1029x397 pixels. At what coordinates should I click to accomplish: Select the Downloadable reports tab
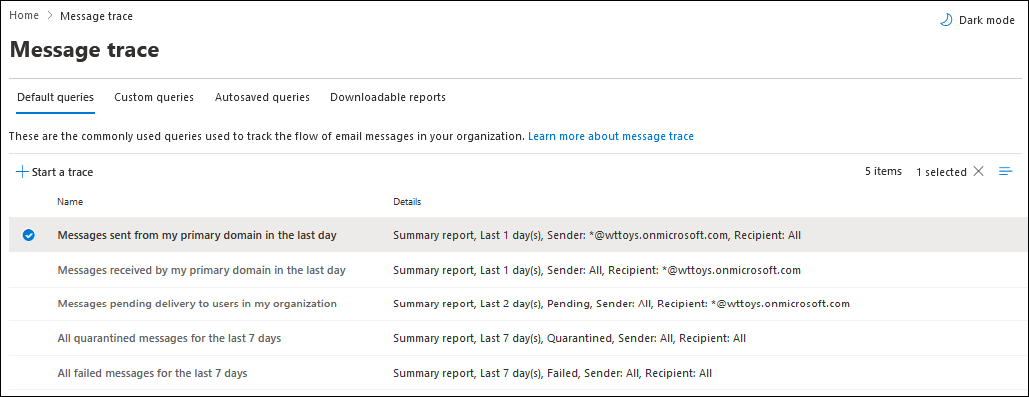pyautogui.click(x=388, y=97)
